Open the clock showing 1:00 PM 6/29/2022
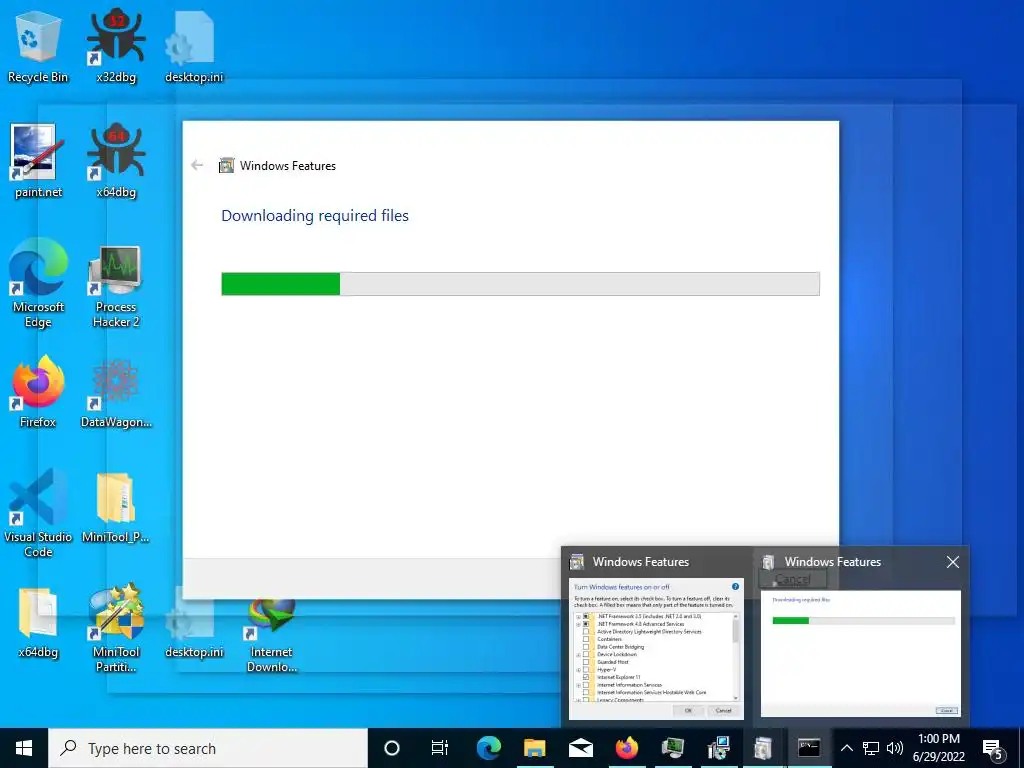 939,748
